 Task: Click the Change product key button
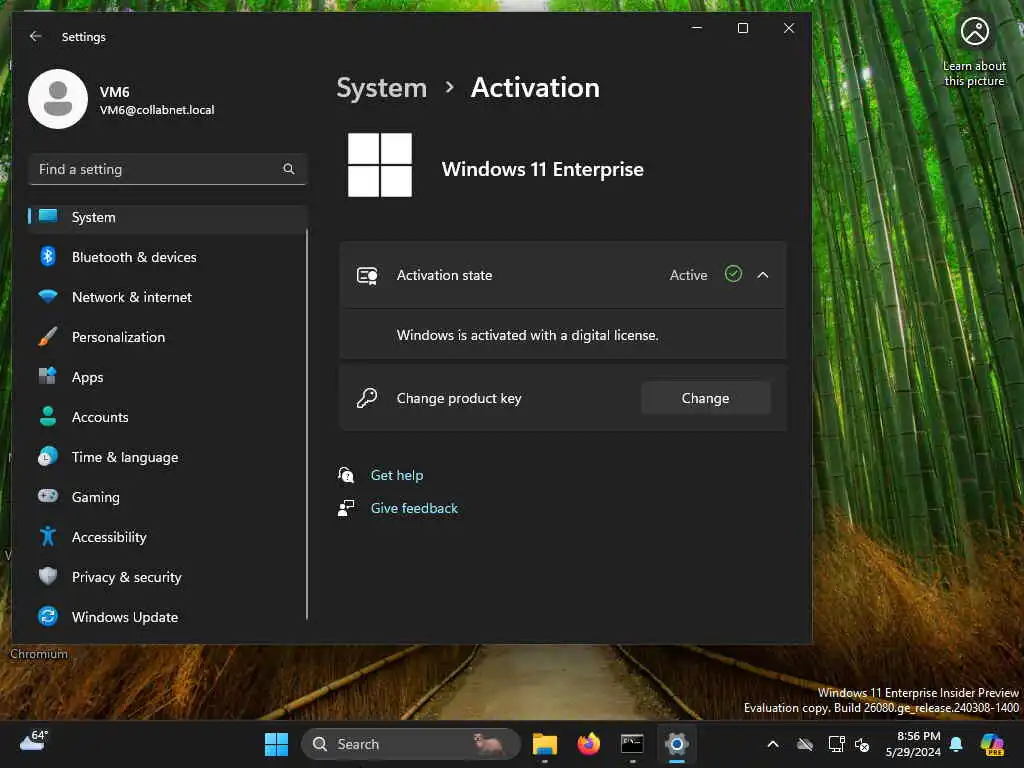tap(705, 398)
